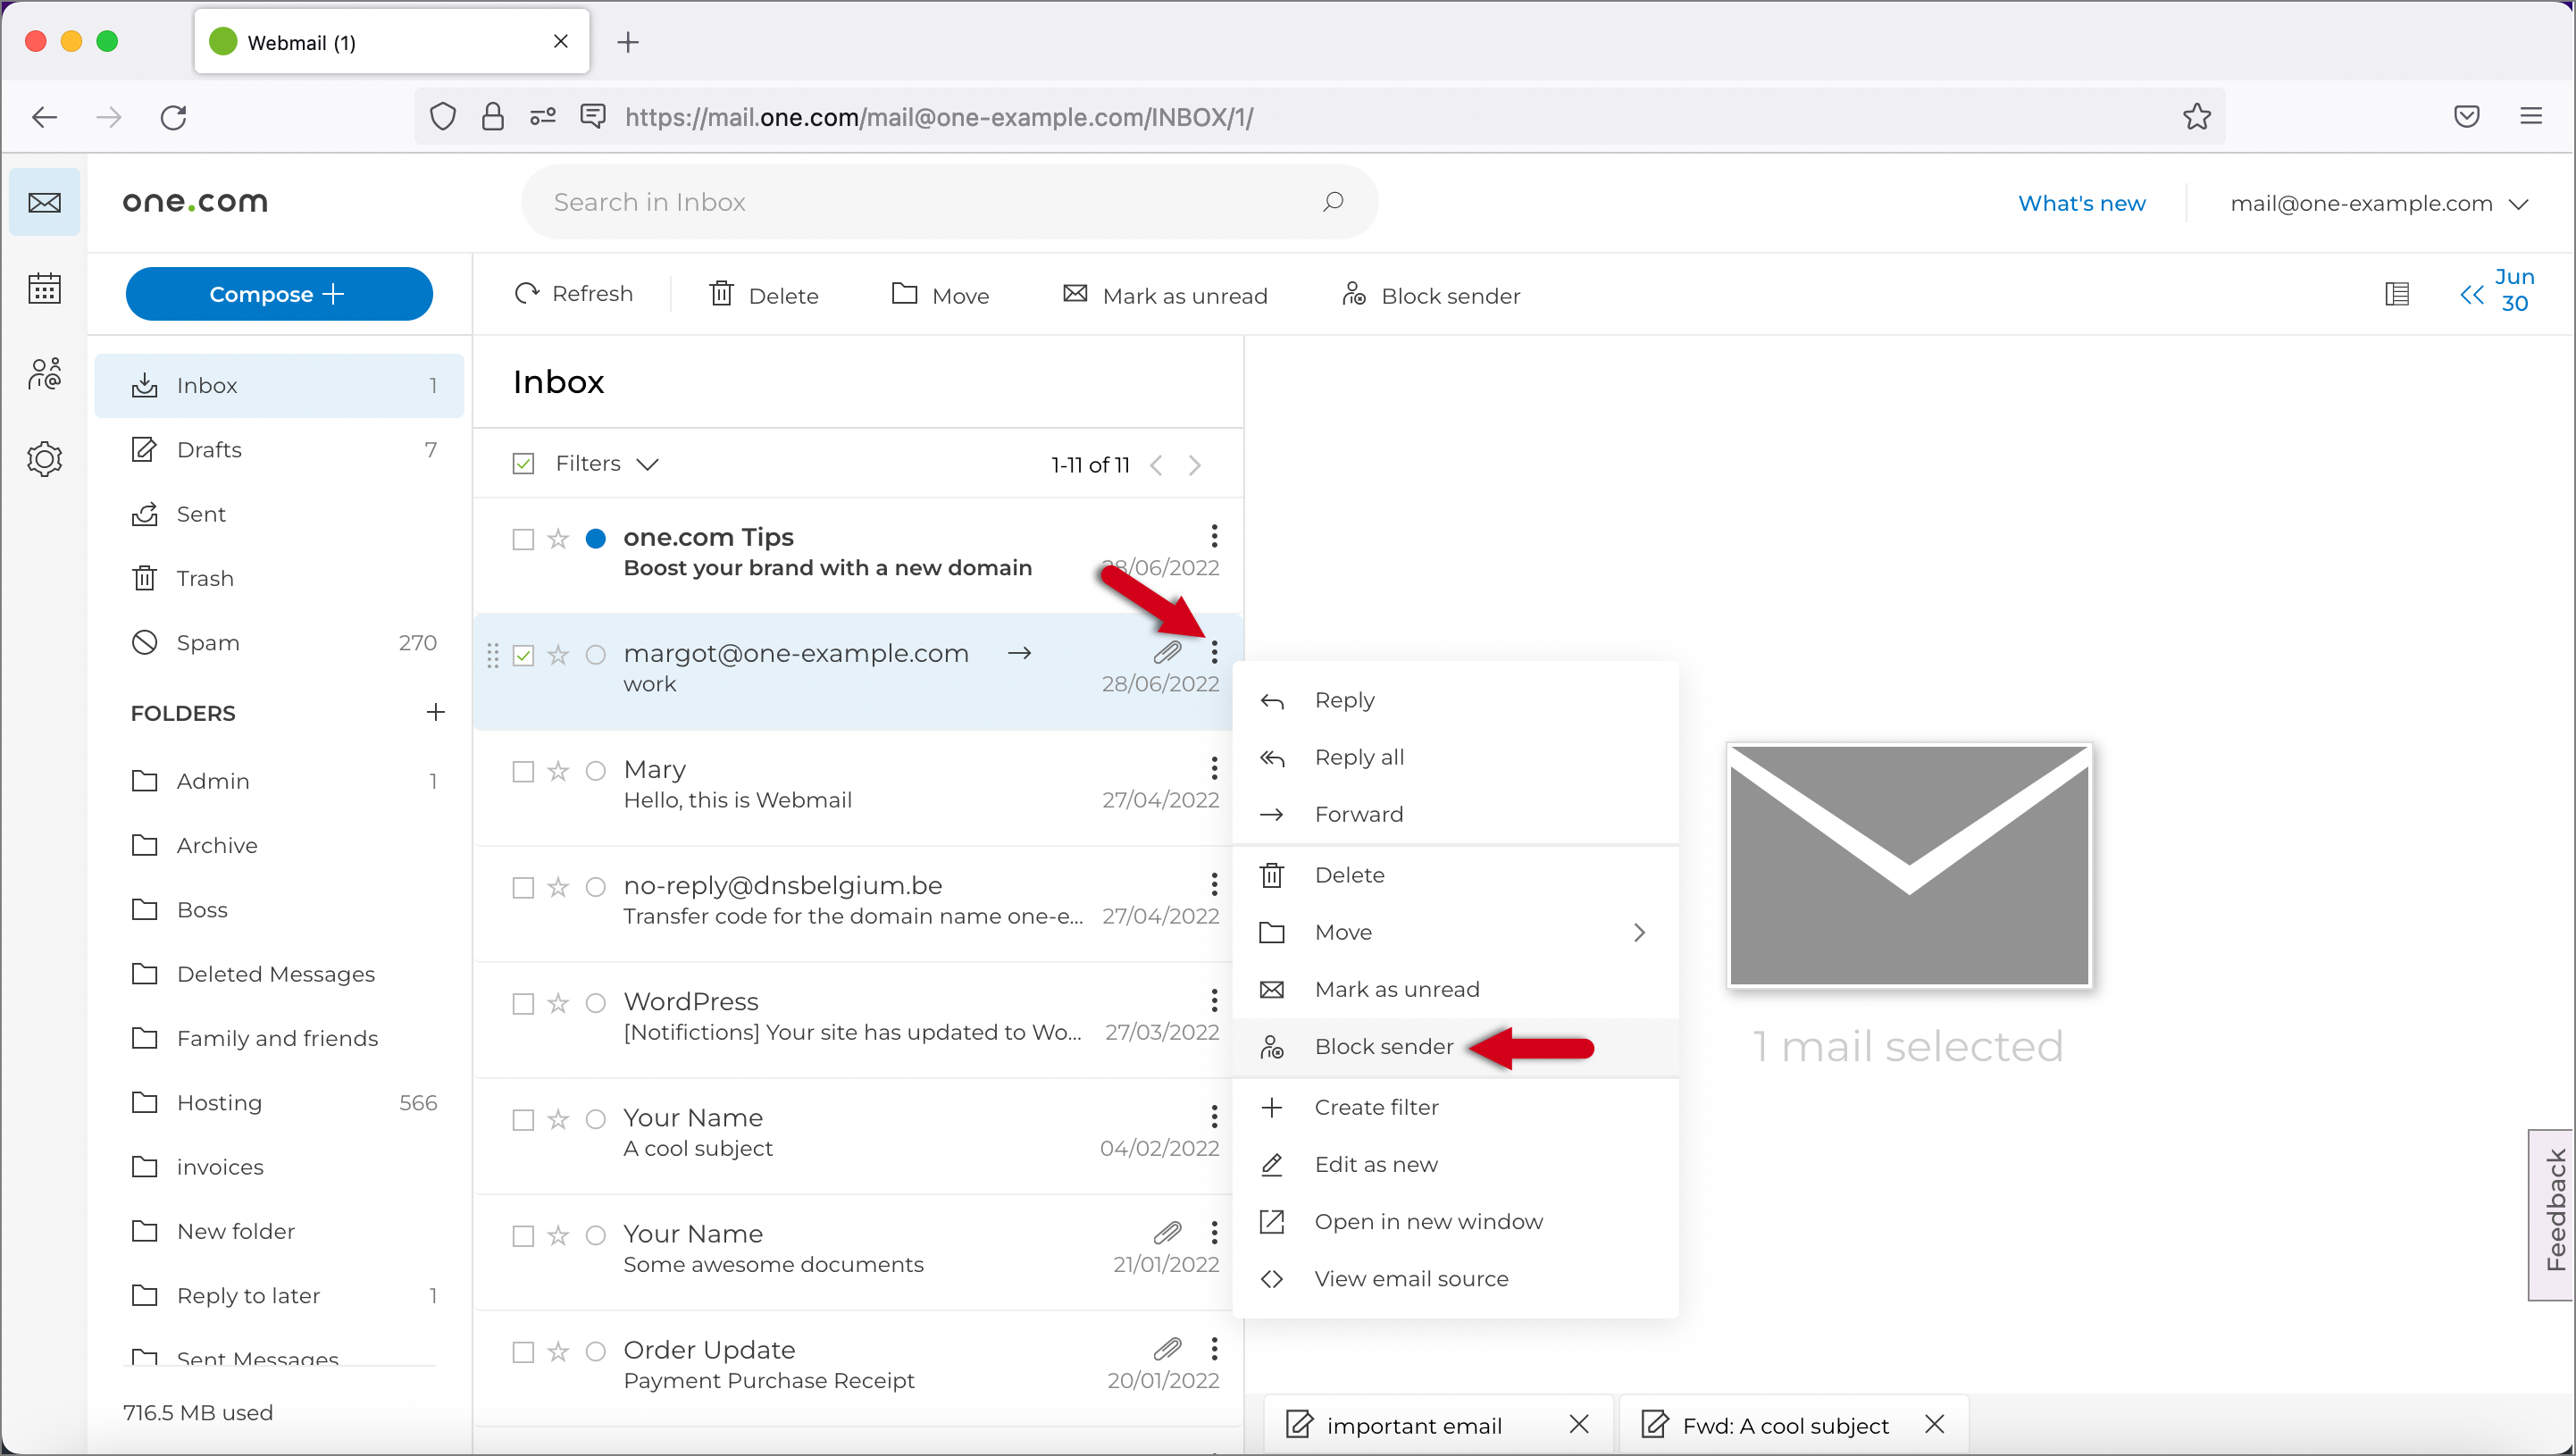Collapse the panel with the double chevron icon
2576x1456 pixels.
(2472, 293)
